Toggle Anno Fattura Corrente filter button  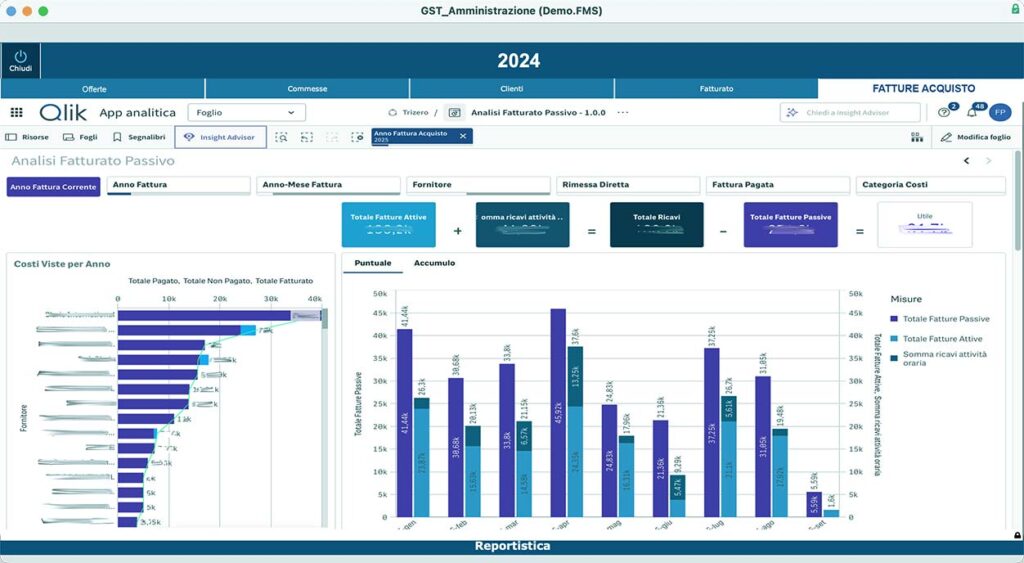[x=54, y=187]
